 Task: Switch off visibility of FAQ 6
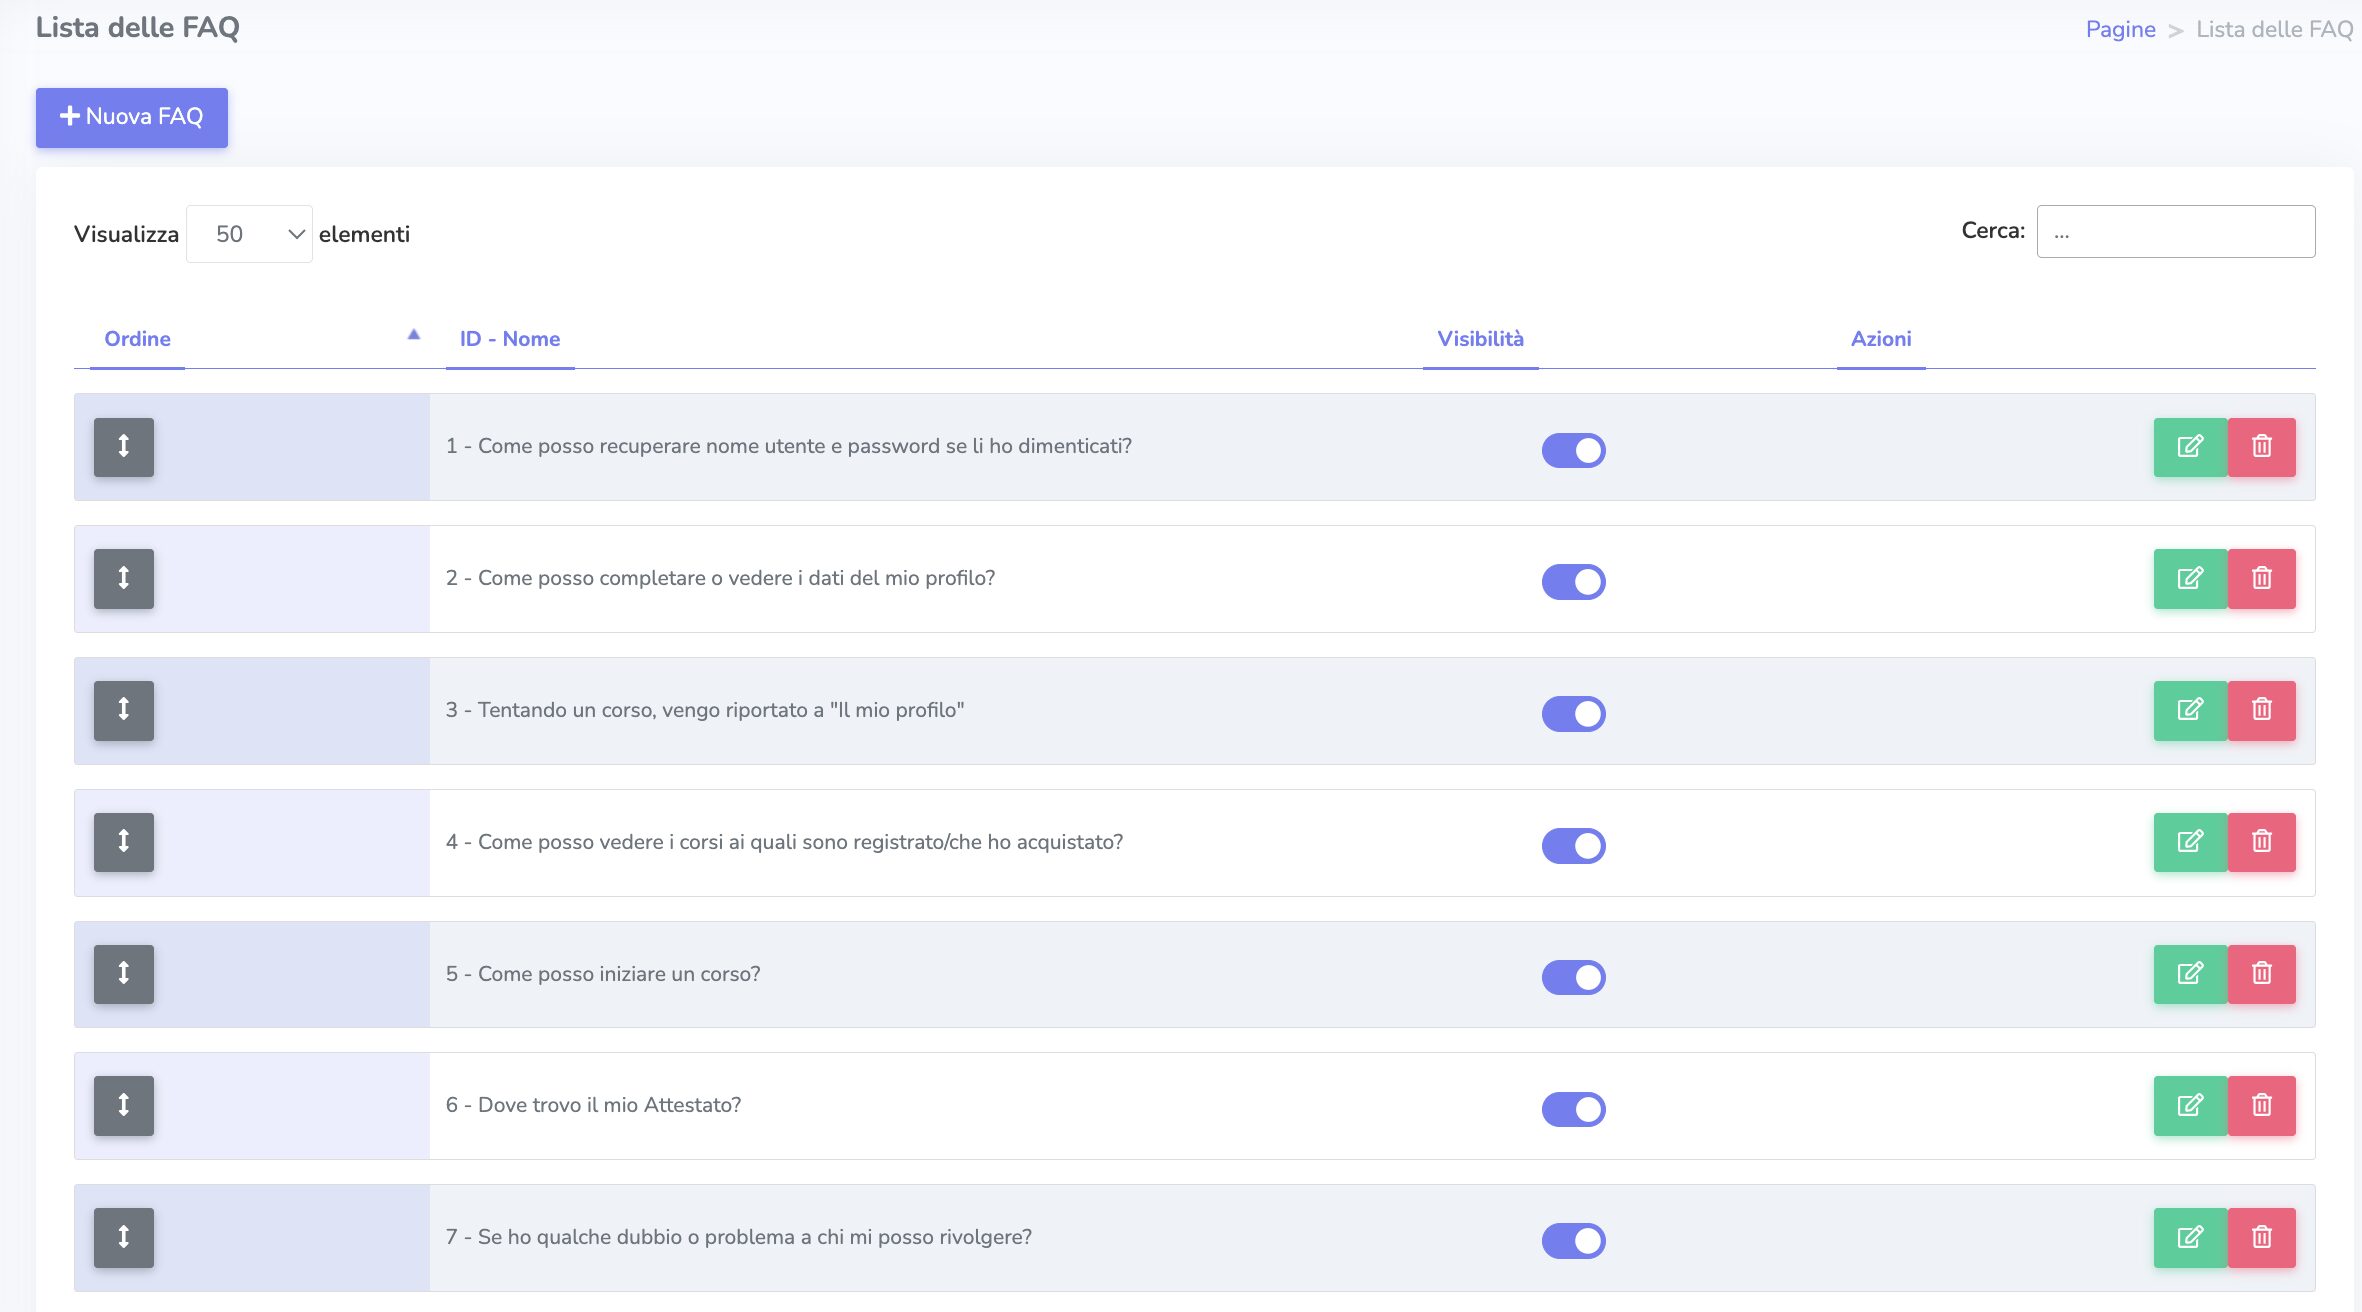(1573, 1109)
